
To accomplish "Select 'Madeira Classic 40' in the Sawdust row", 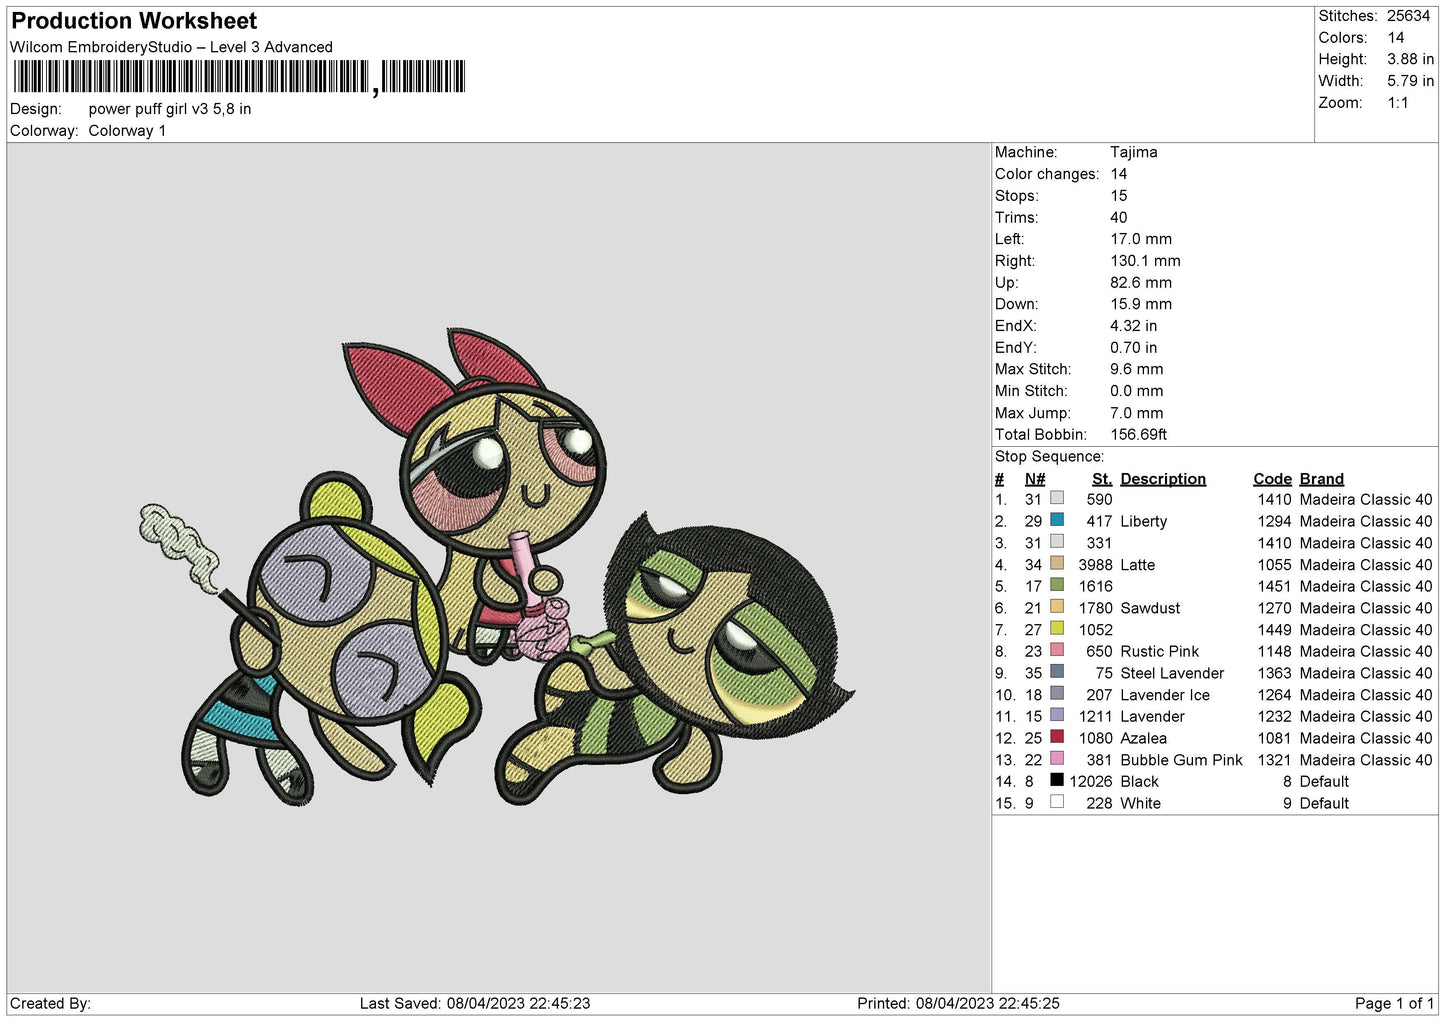I will (x=1366, y=608).
